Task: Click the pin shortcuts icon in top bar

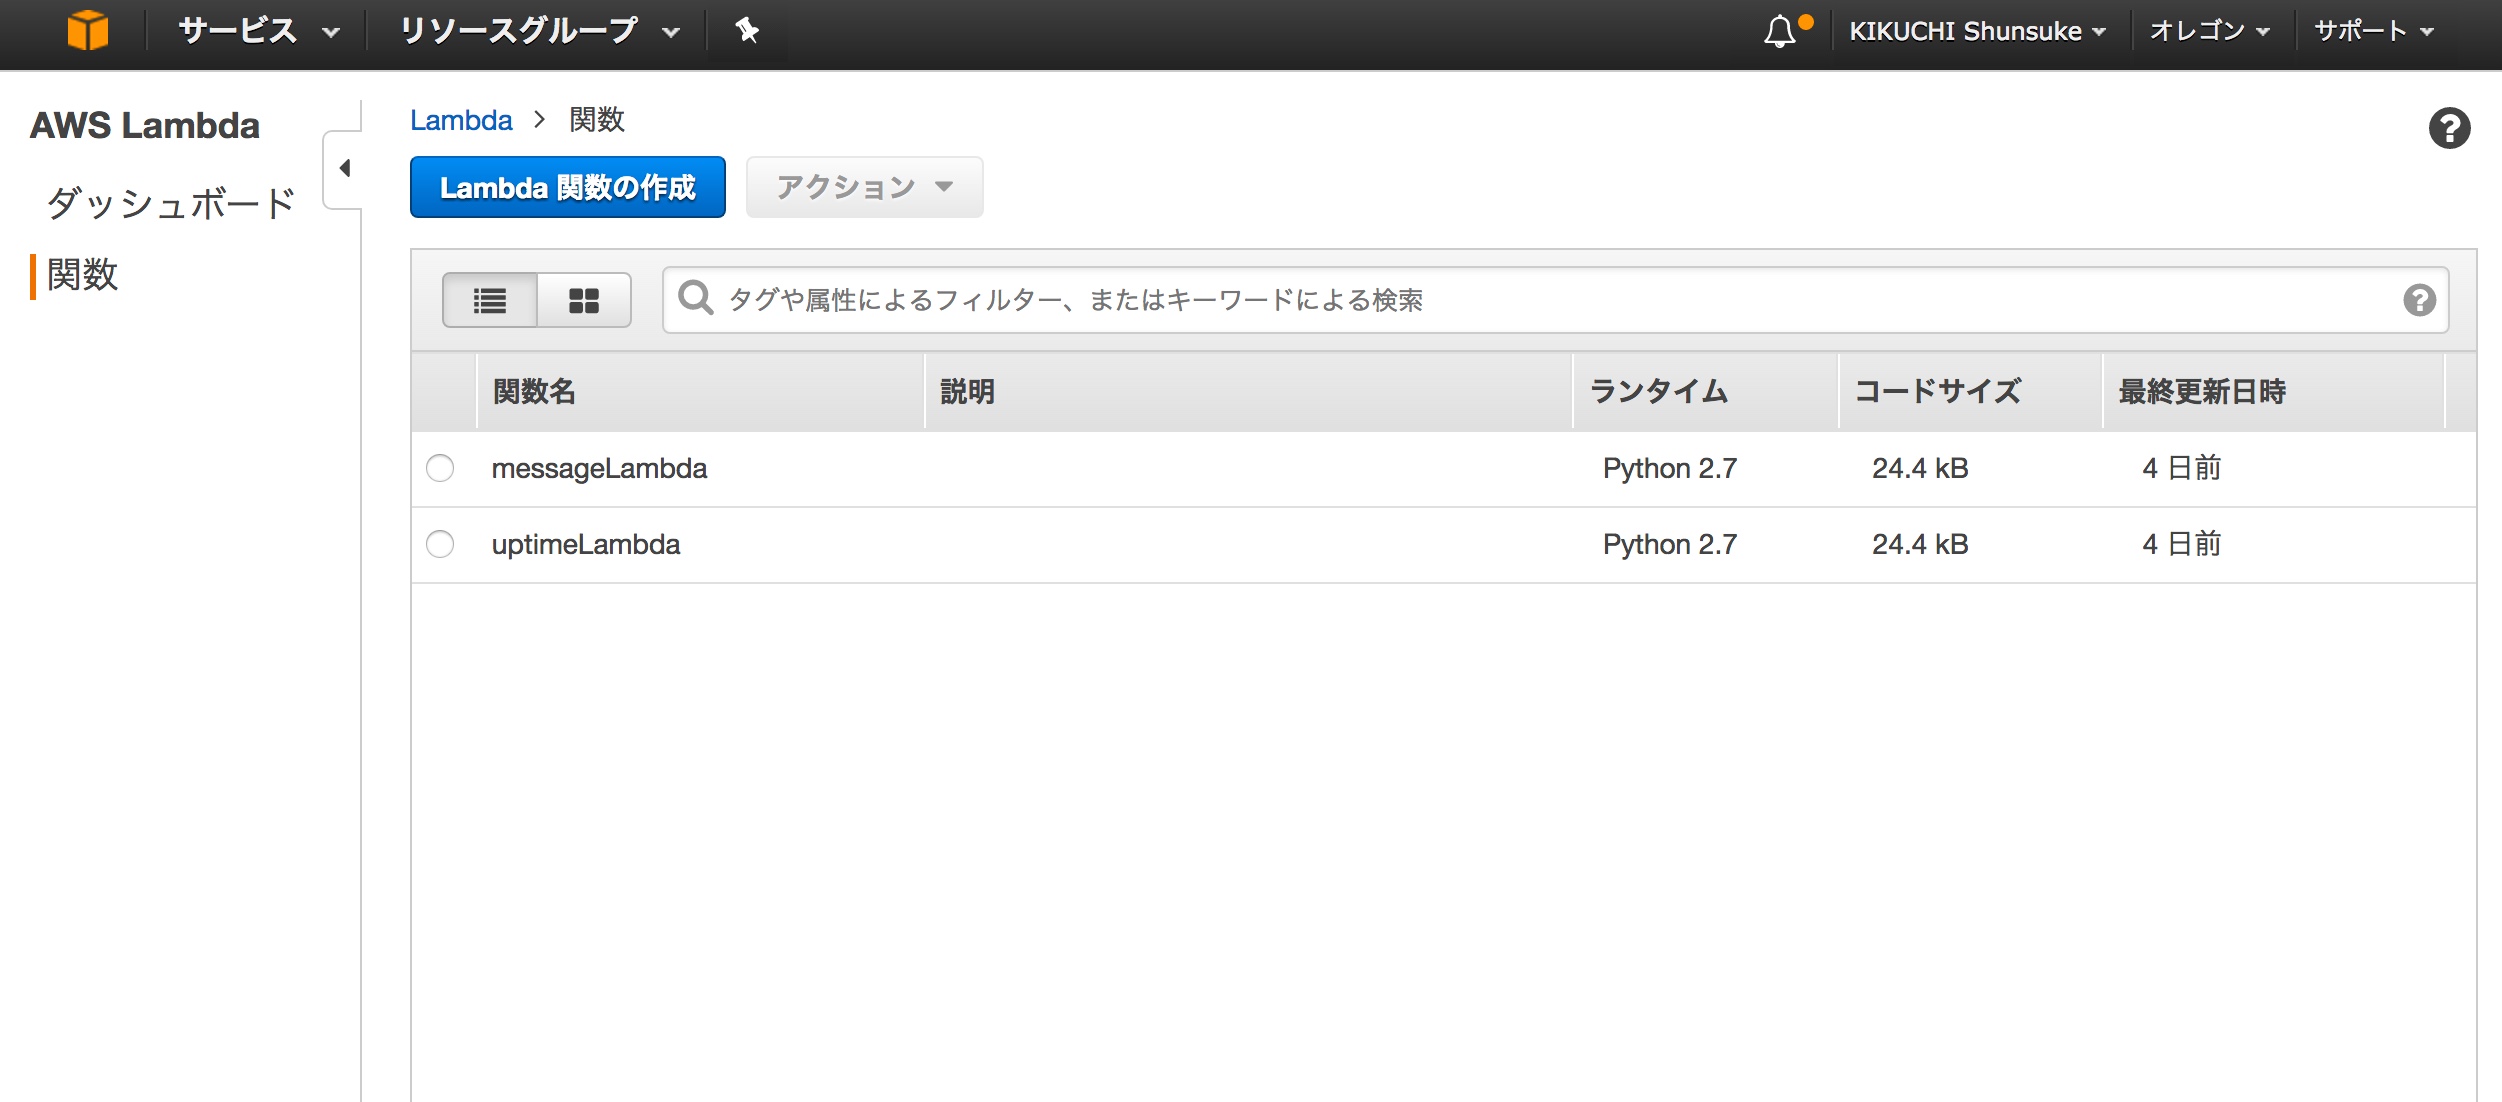Action: tap(747, 30)
